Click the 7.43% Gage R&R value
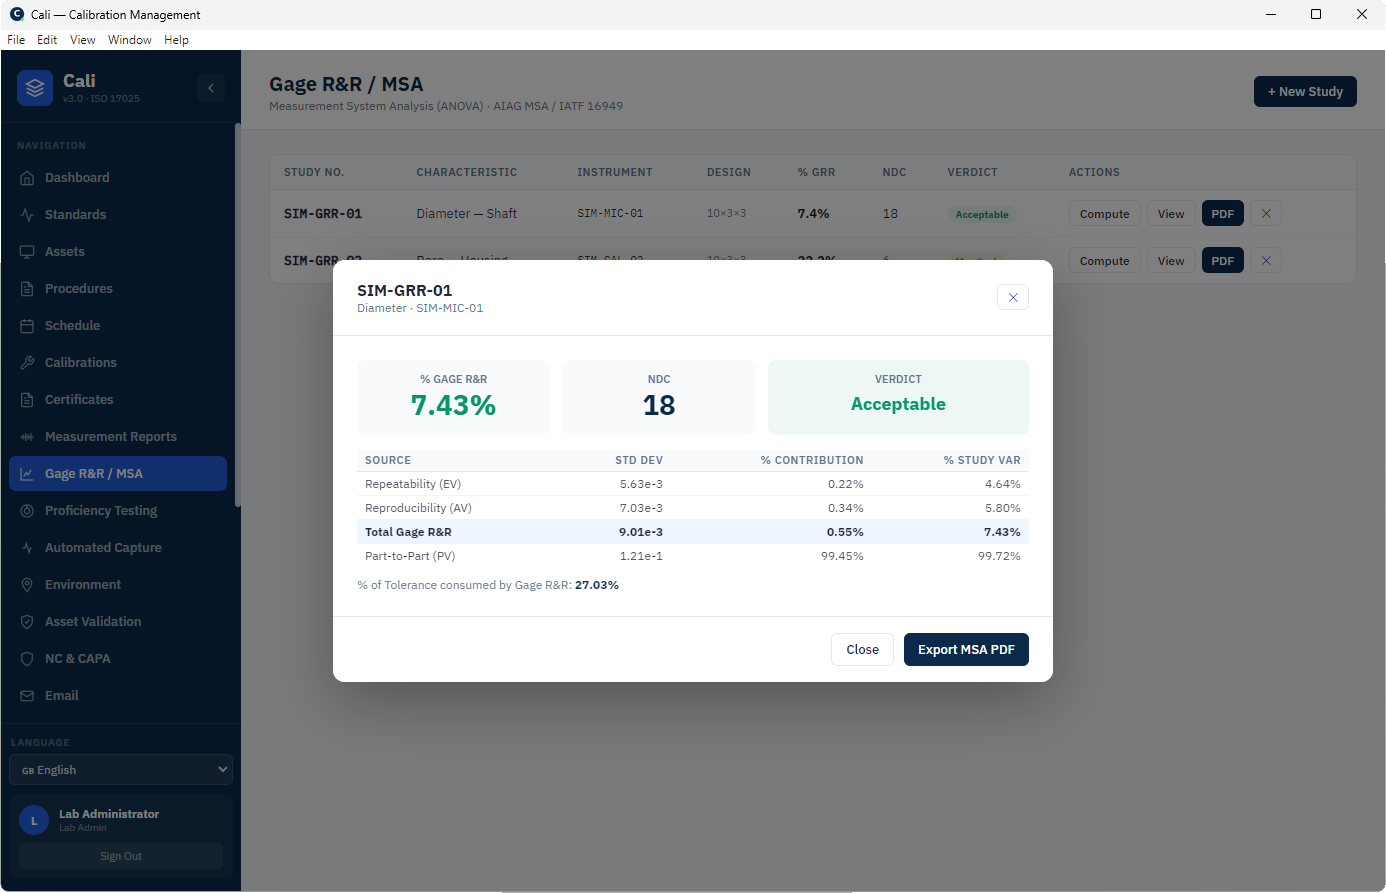Viewport: 1386px width, 893px height. [453, 405]
